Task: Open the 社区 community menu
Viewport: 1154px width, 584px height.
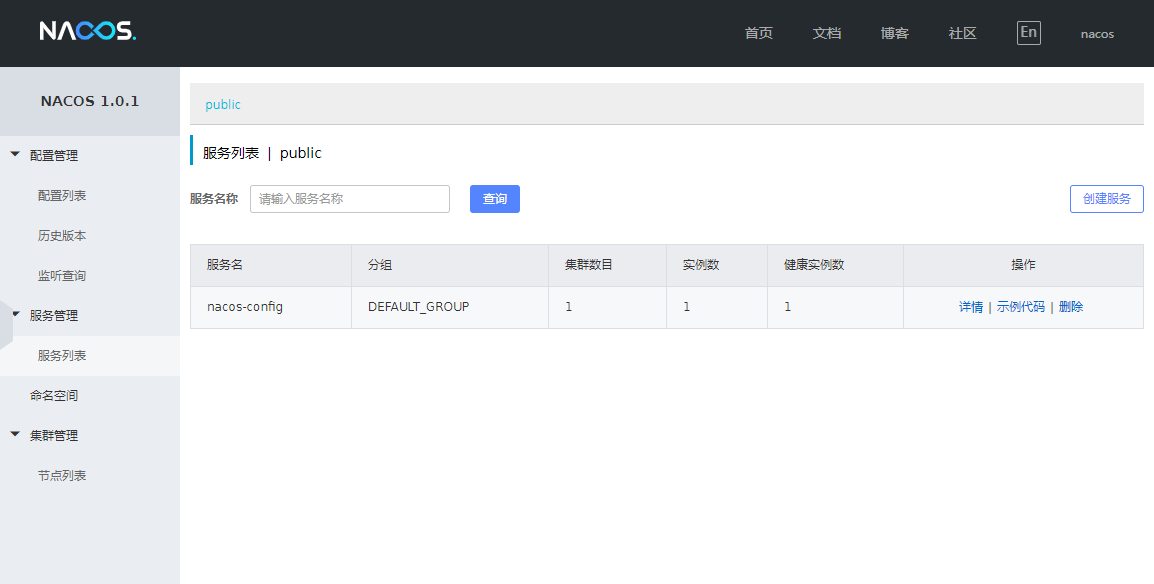Action: [x=962, y=32]
